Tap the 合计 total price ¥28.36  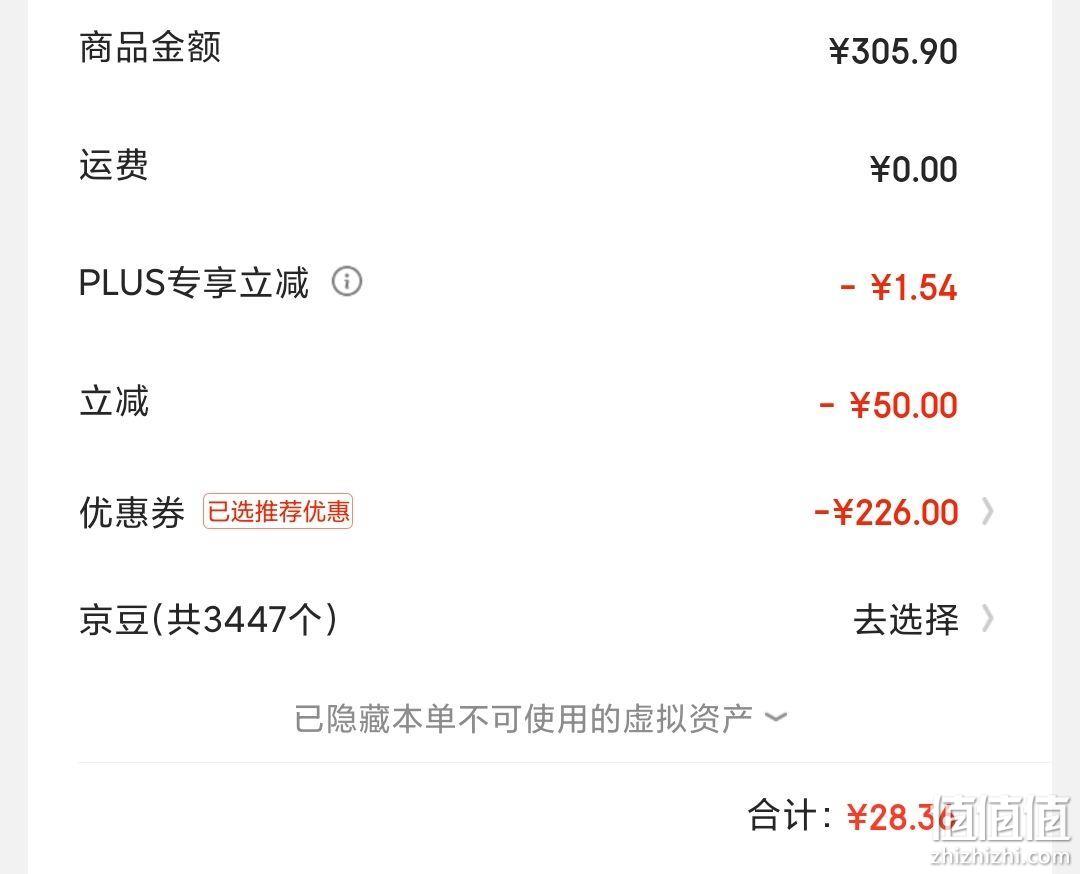[902, 817]
